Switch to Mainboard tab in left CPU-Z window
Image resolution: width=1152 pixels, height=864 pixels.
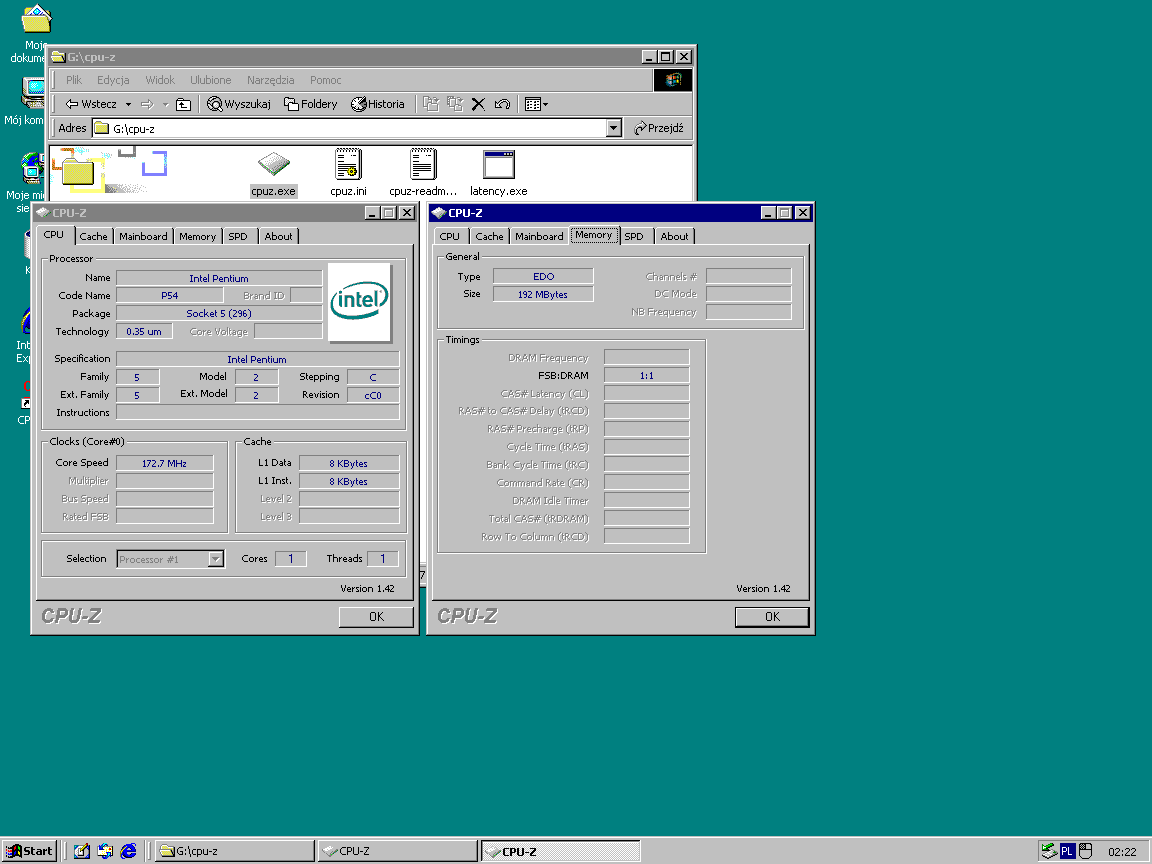(143, 237)
